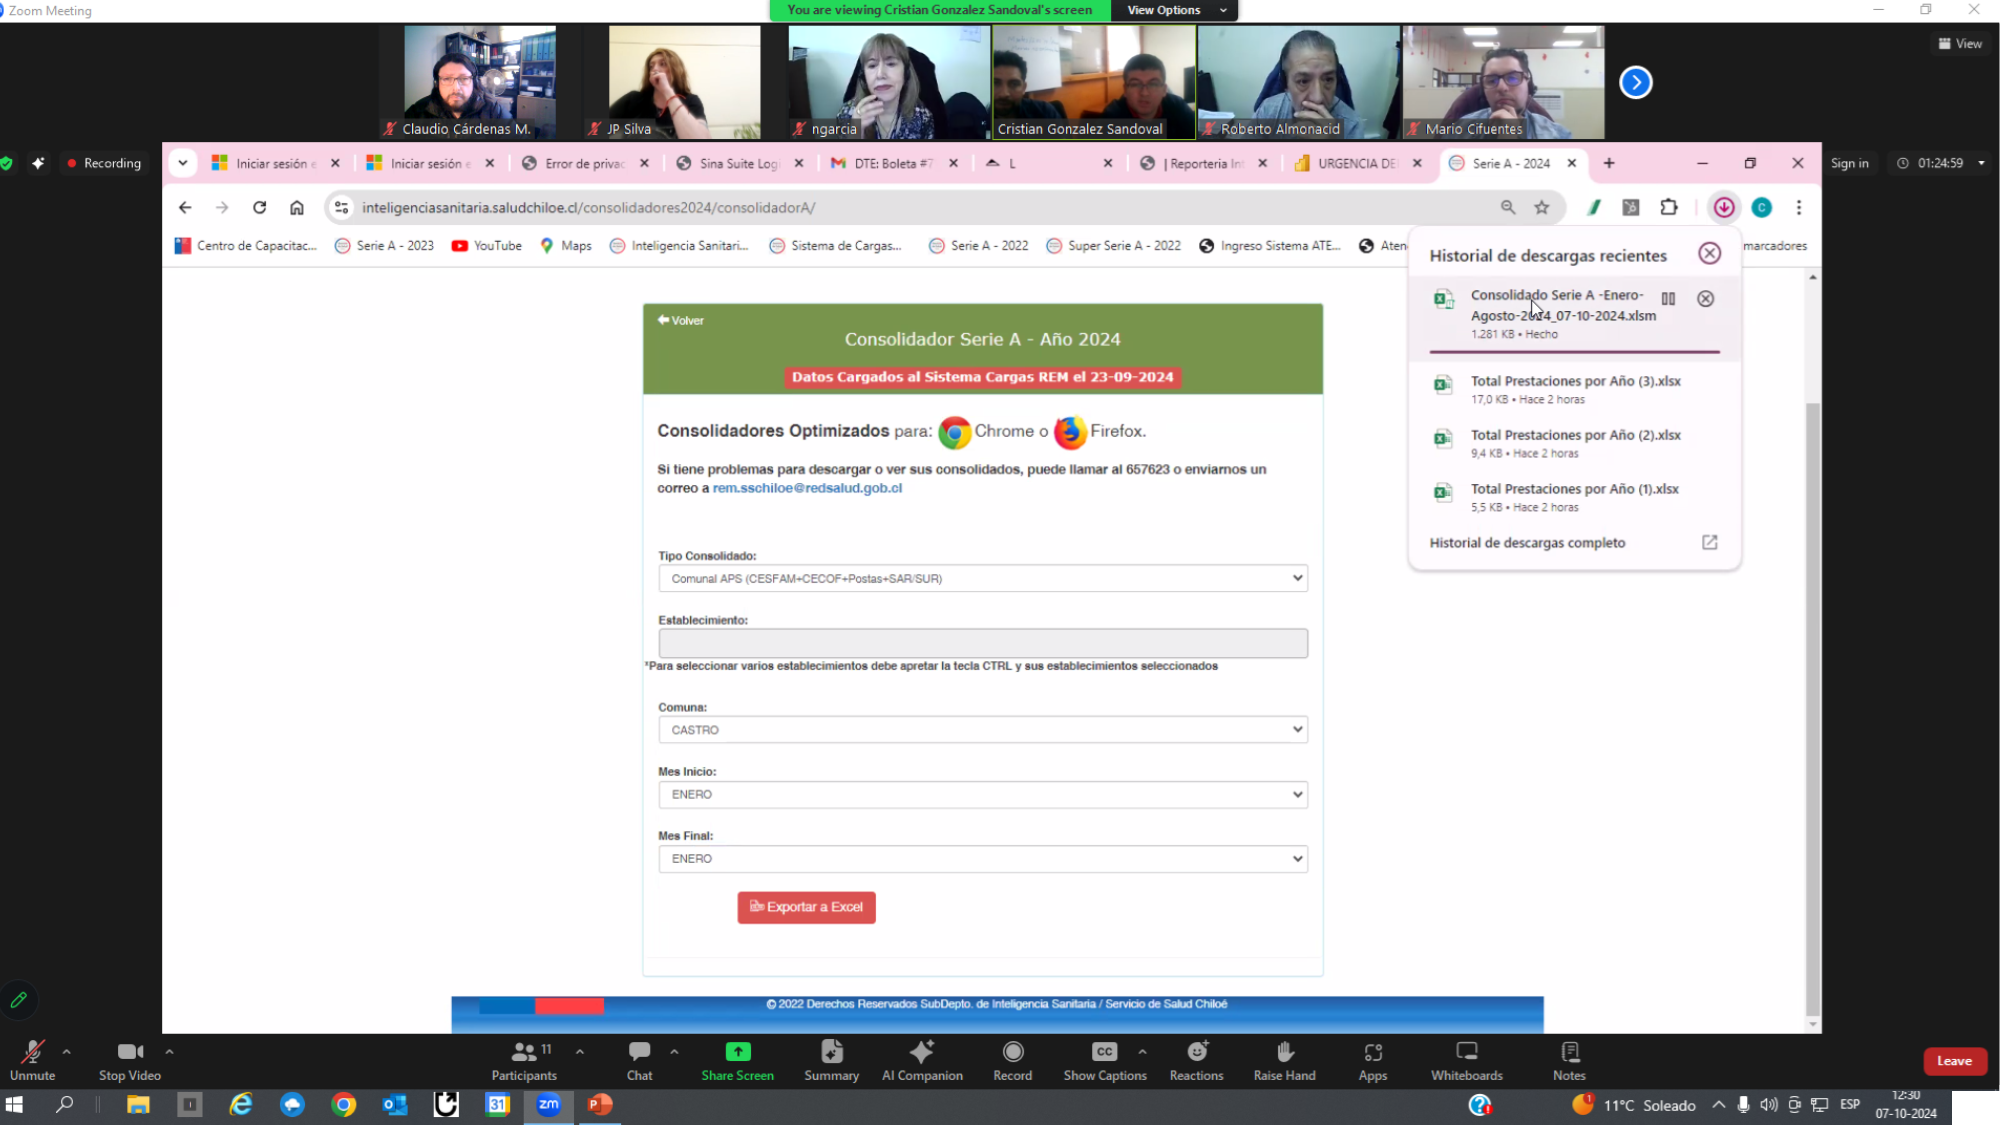Open Google Chrome from taskbar
2000x1125 pixels.
click(343, 1104)
